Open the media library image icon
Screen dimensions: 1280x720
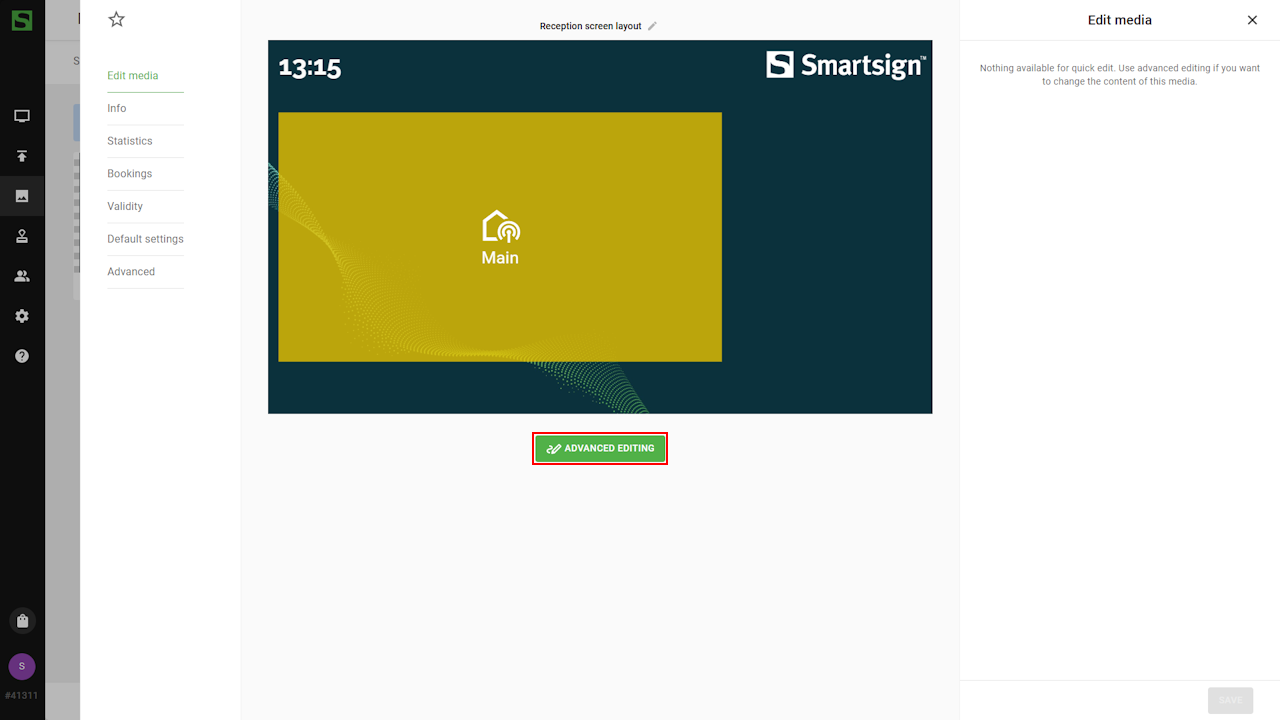pos(22,196)
